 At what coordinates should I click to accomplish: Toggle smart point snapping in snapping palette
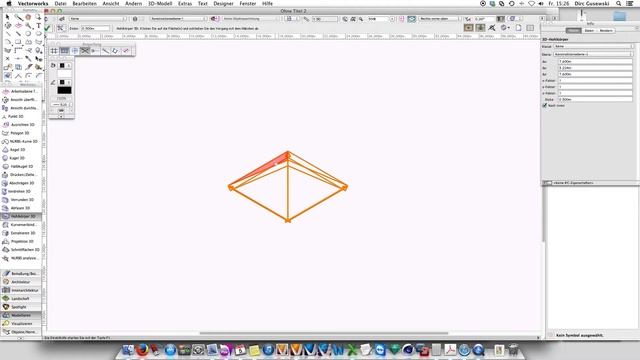pyautogui.click(x=95, y=51)
